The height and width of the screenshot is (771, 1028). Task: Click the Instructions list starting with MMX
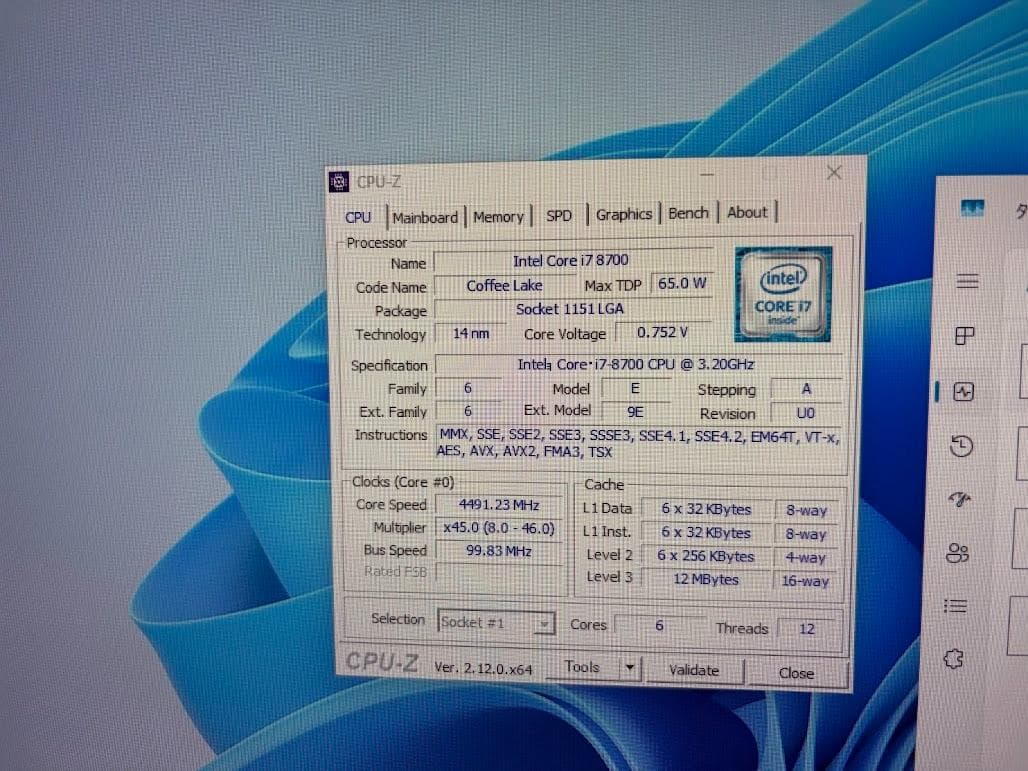click(x=637, y=444)
